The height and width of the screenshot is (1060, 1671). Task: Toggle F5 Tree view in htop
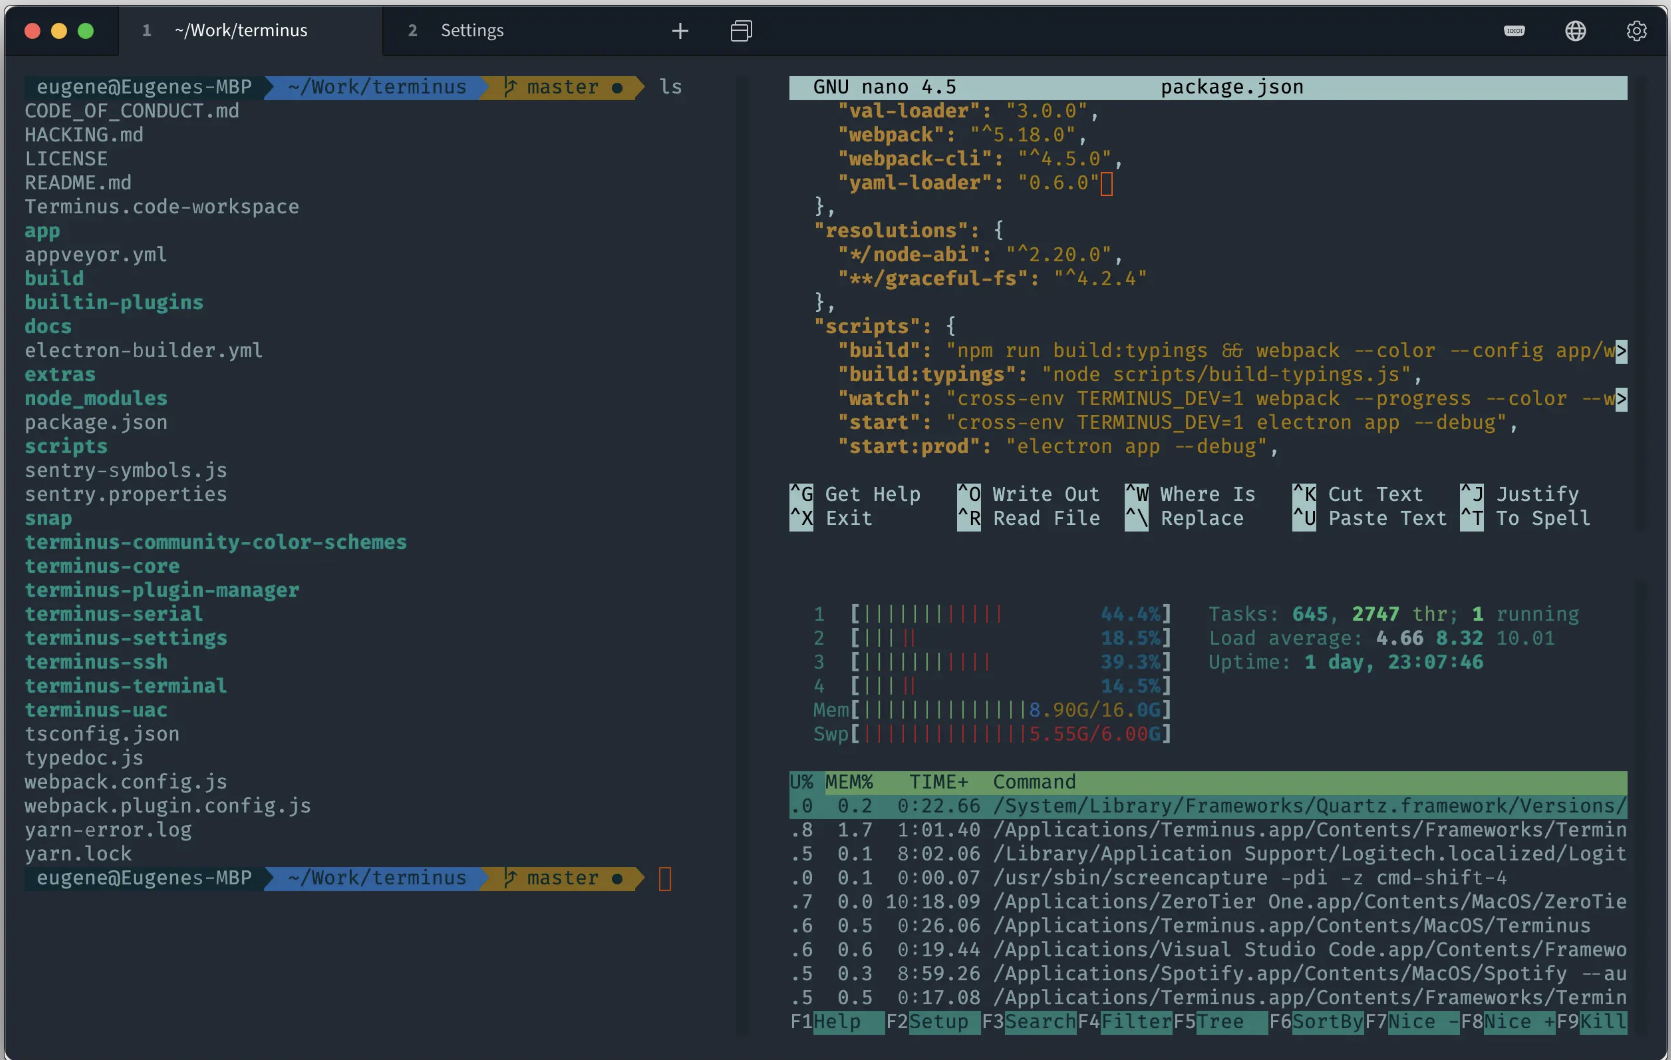(1220, 1022)
